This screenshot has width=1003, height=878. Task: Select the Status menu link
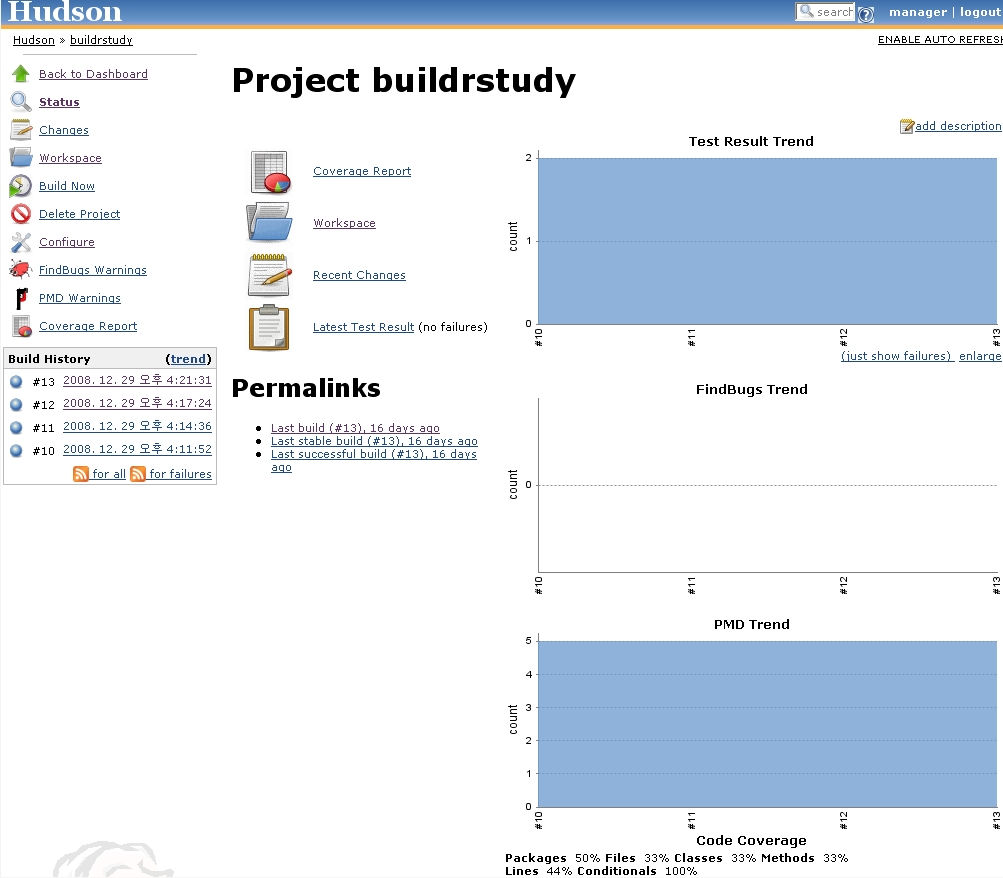click(x=59, y=102)
